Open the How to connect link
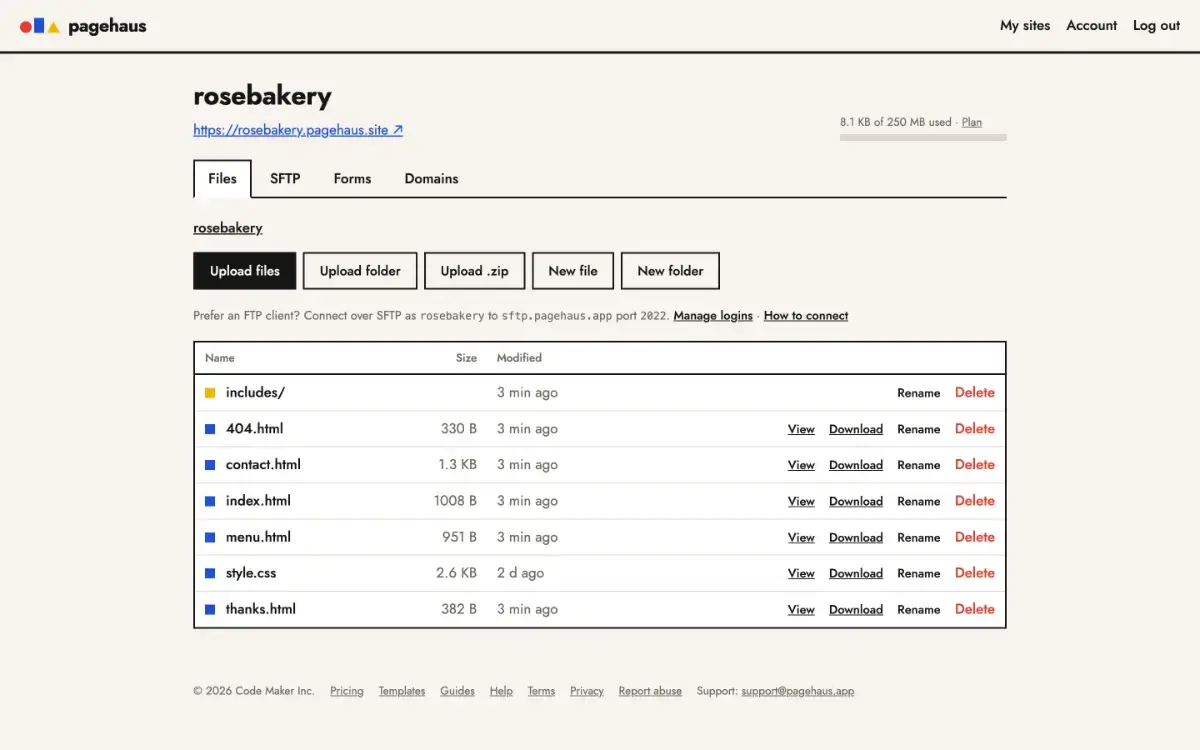This screenshot has width=1200, height=750. click(x=806, y=316)
